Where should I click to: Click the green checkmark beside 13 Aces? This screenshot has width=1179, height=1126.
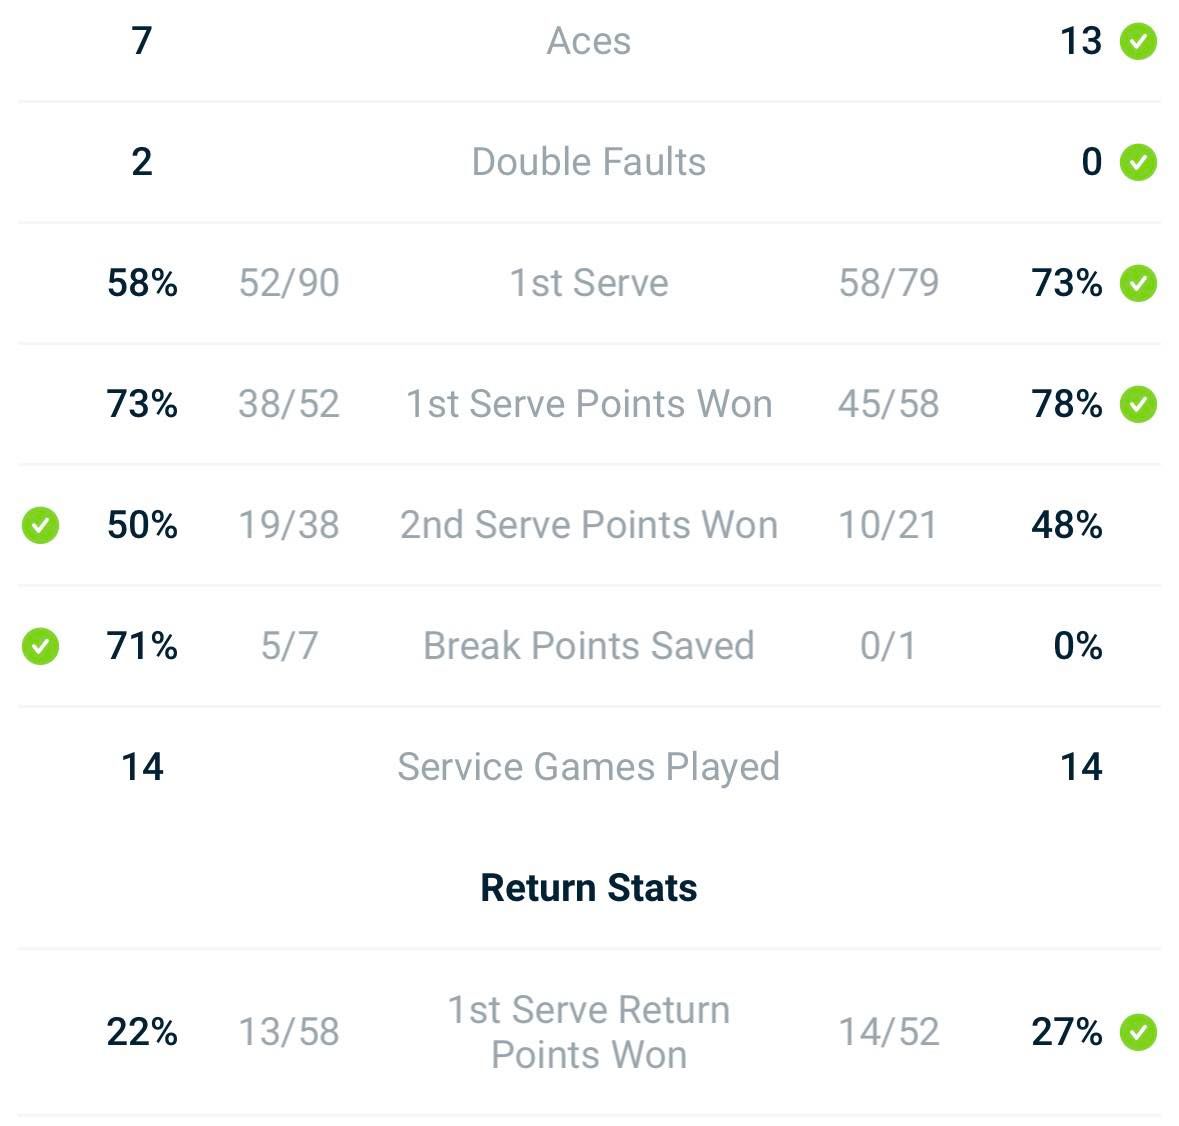tap(1138, 42)
